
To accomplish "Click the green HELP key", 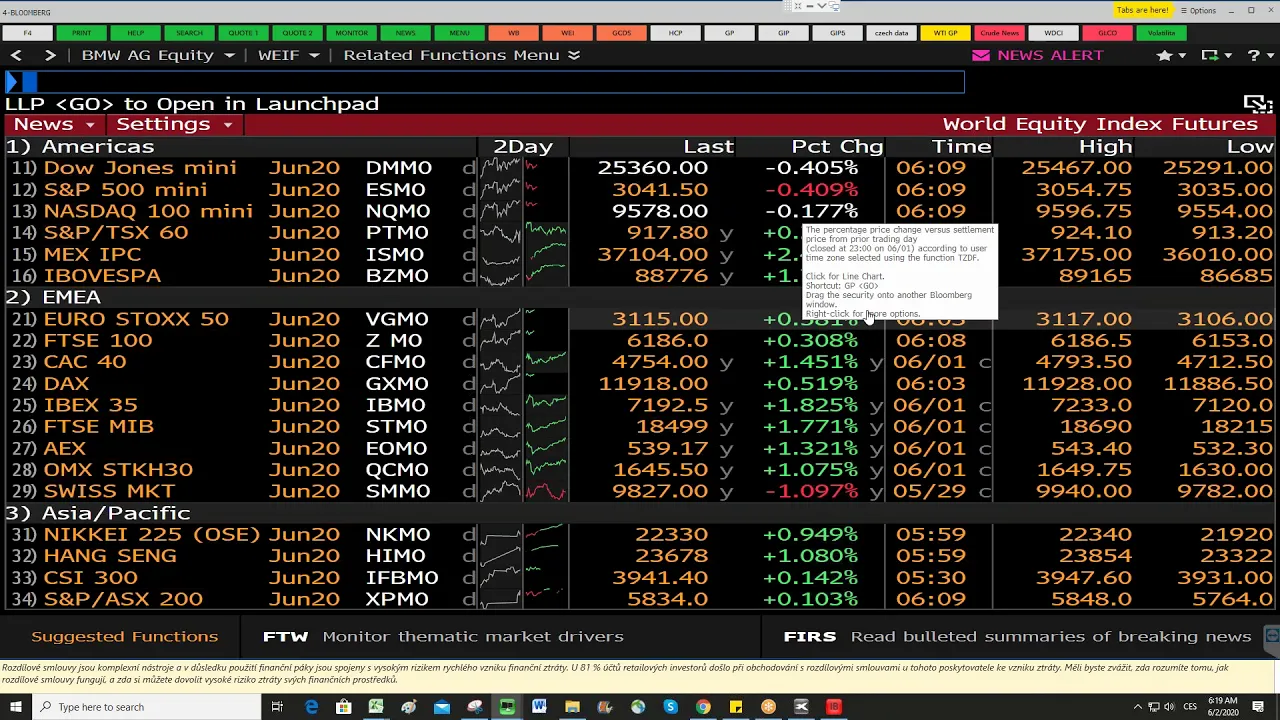I will tap(135, 33).
